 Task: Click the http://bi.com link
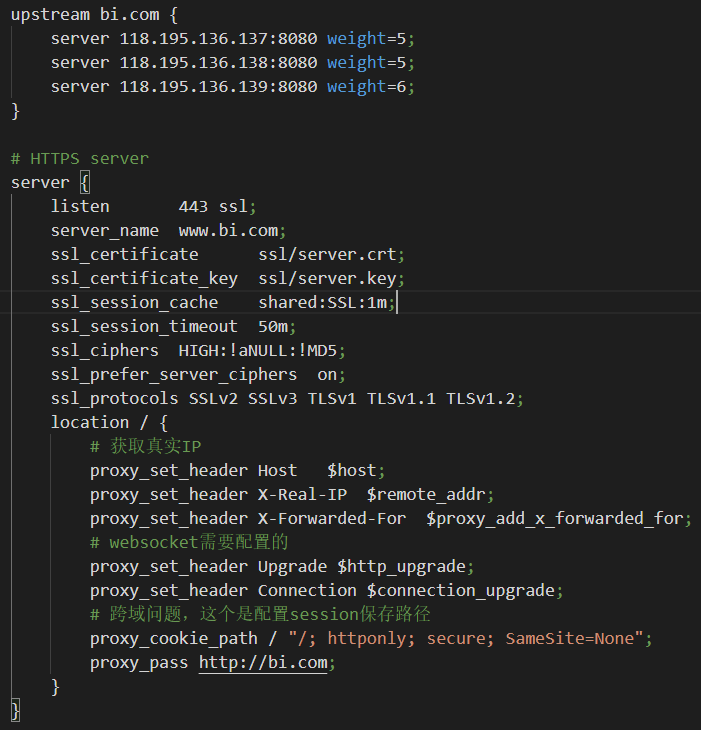[263, 663]
